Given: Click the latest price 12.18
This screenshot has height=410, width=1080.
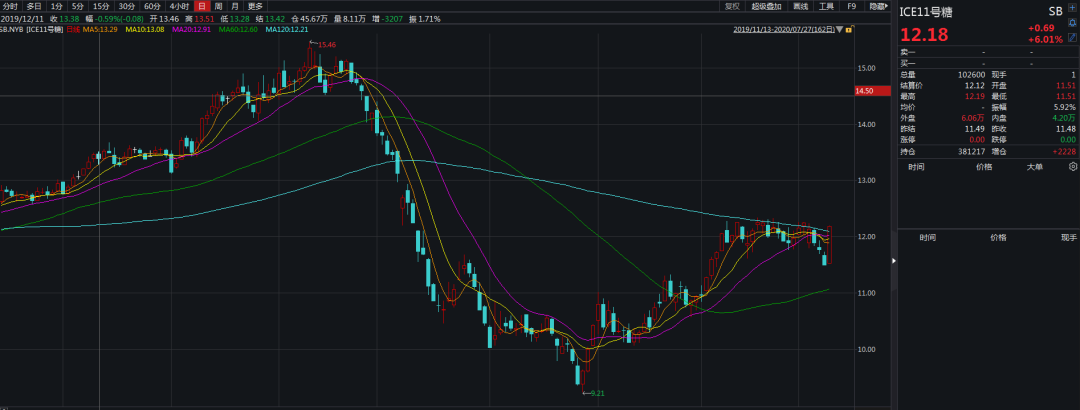Looking at the screenshot, I should (924, 35).
